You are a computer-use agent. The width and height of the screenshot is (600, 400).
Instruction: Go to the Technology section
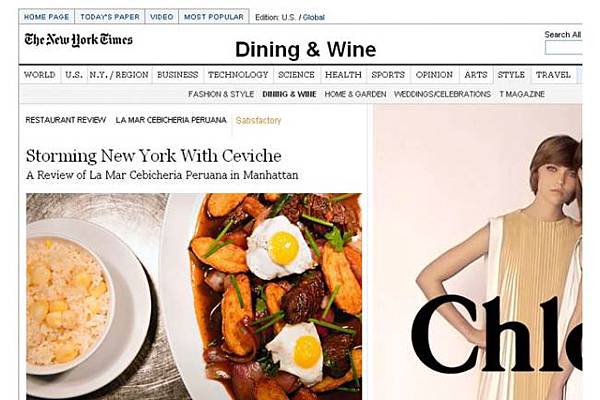[x=238, y=75]
